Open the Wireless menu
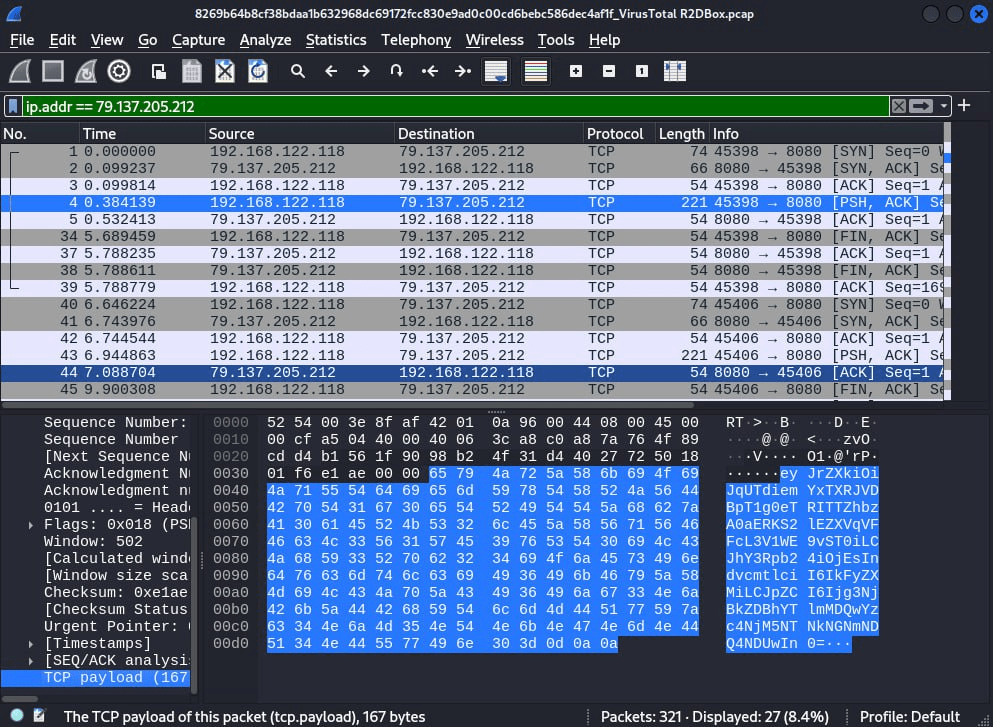The height and width of the screenshot is (727, 993). click(495, 40)
